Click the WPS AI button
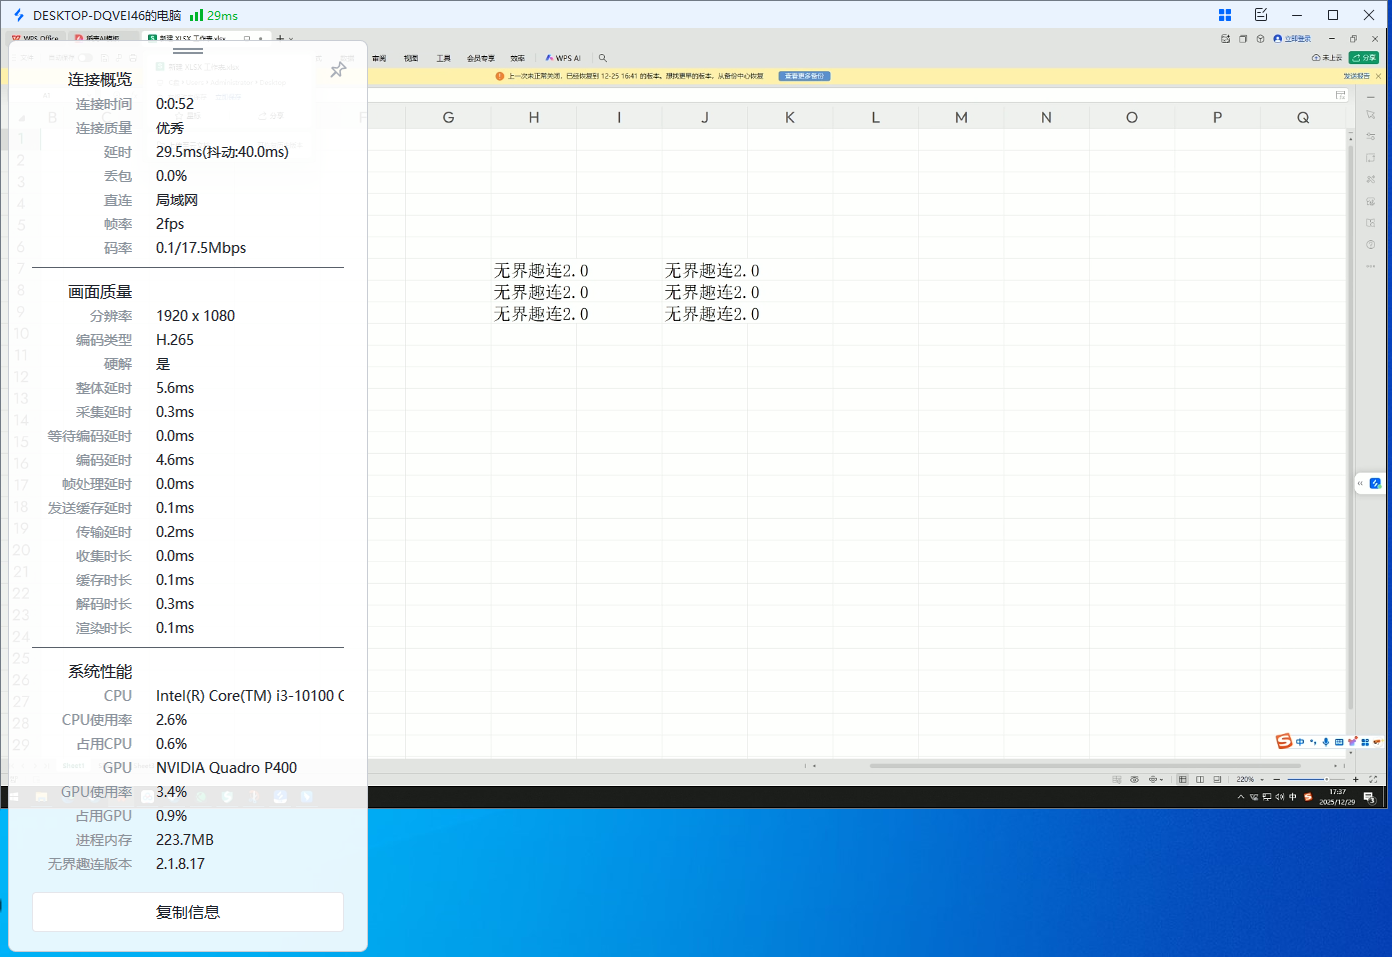The height and width of the screenshot is (957, 1392). pyautogui.click(x=563, y=58)
